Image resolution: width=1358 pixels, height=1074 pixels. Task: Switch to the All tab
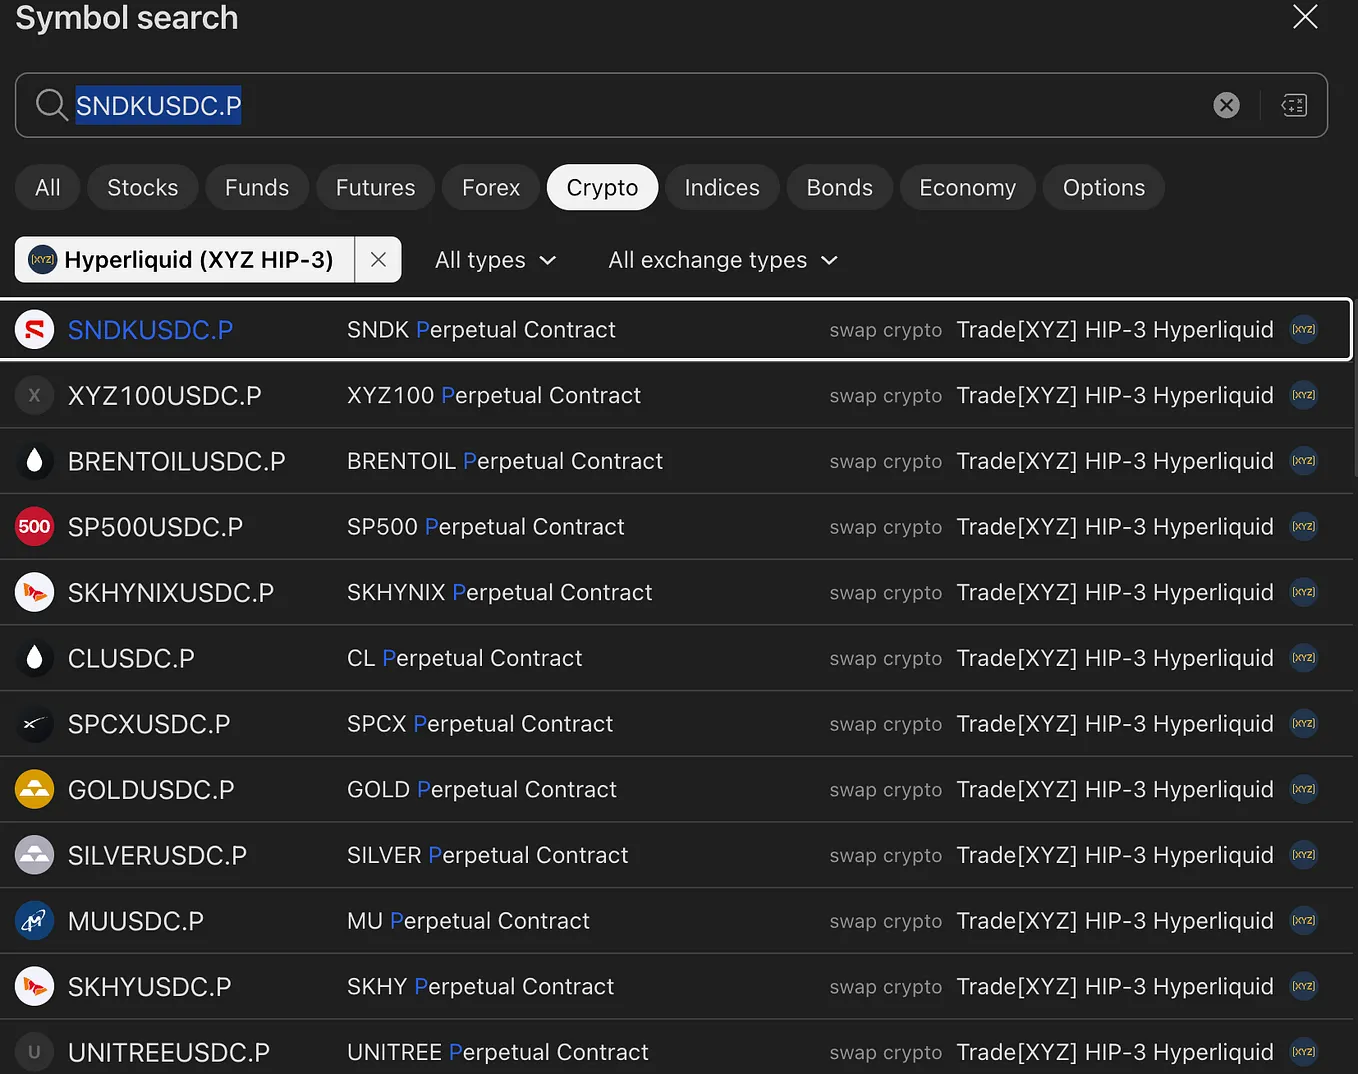48,188
